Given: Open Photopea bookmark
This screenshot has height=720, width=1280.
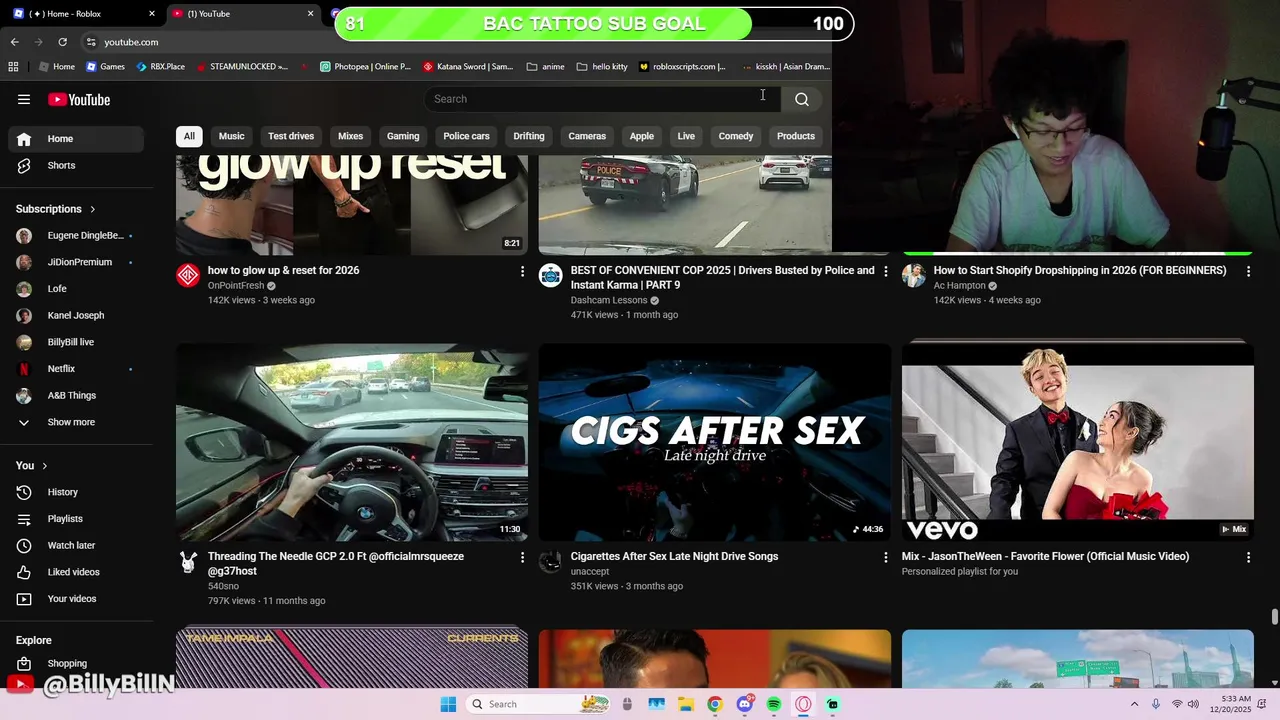Looking at the screenshot, I should tap(365, 67).
